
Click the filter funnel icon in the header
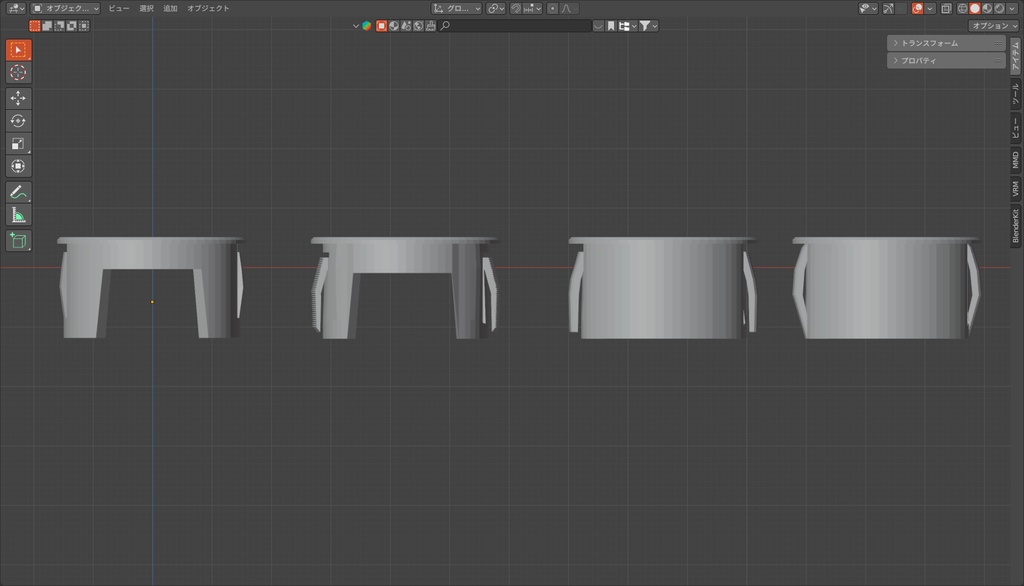tap(645, 25)
